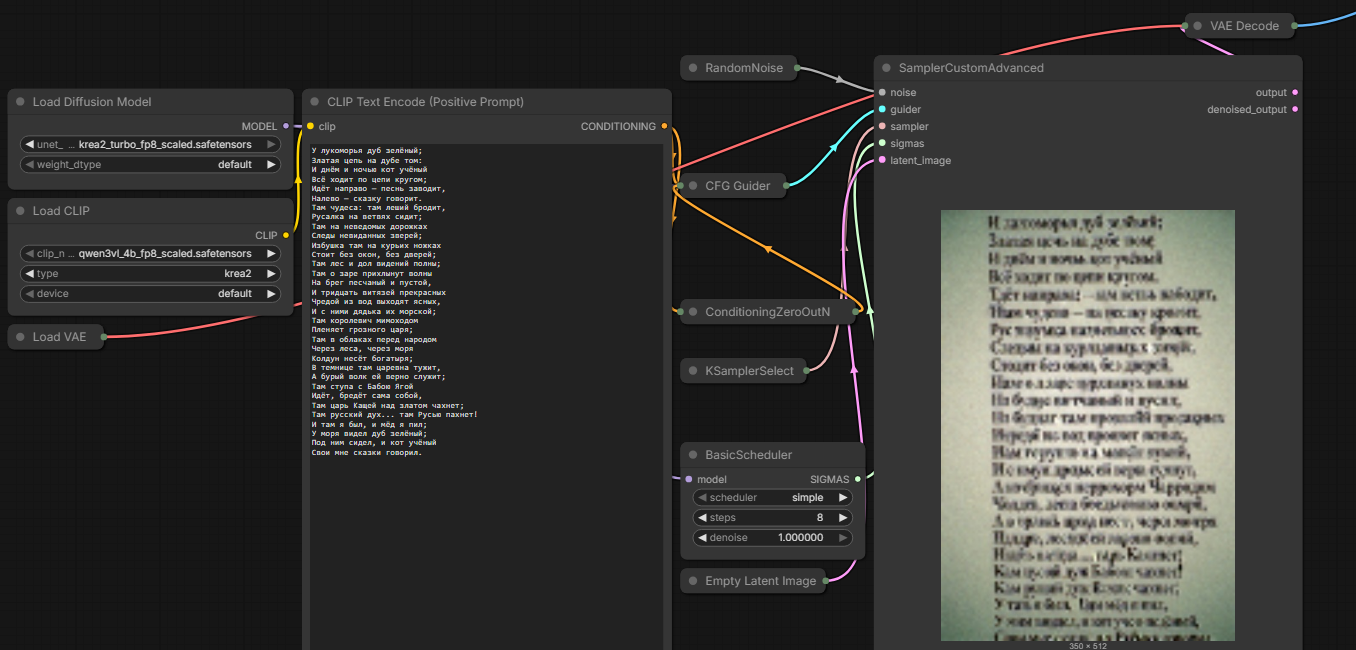Click the ConditioningZeroOut node's title dot
Image resolution: width=1356 pixels, height=650 pixels.
click(x=693, y=312)
